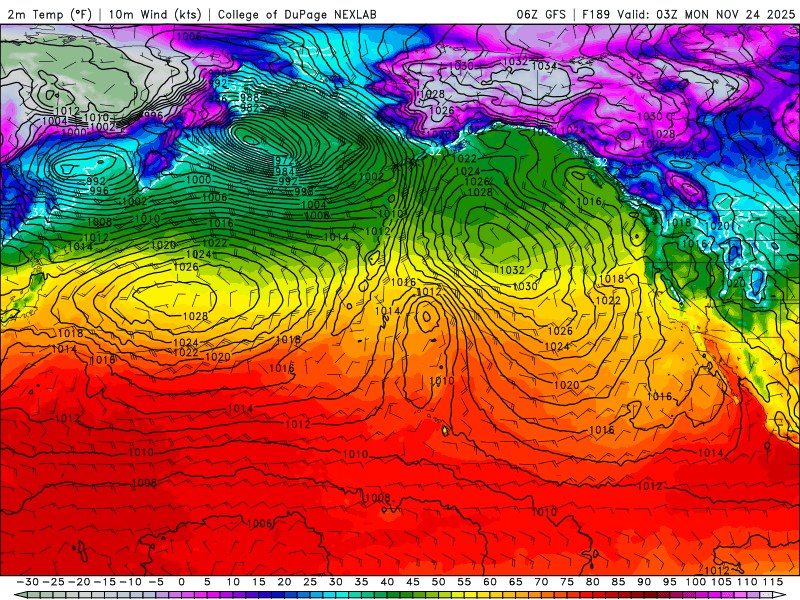800x600 pixels.
Task: Click the 105 value on the temperature scale
Action: click(720, 582)
